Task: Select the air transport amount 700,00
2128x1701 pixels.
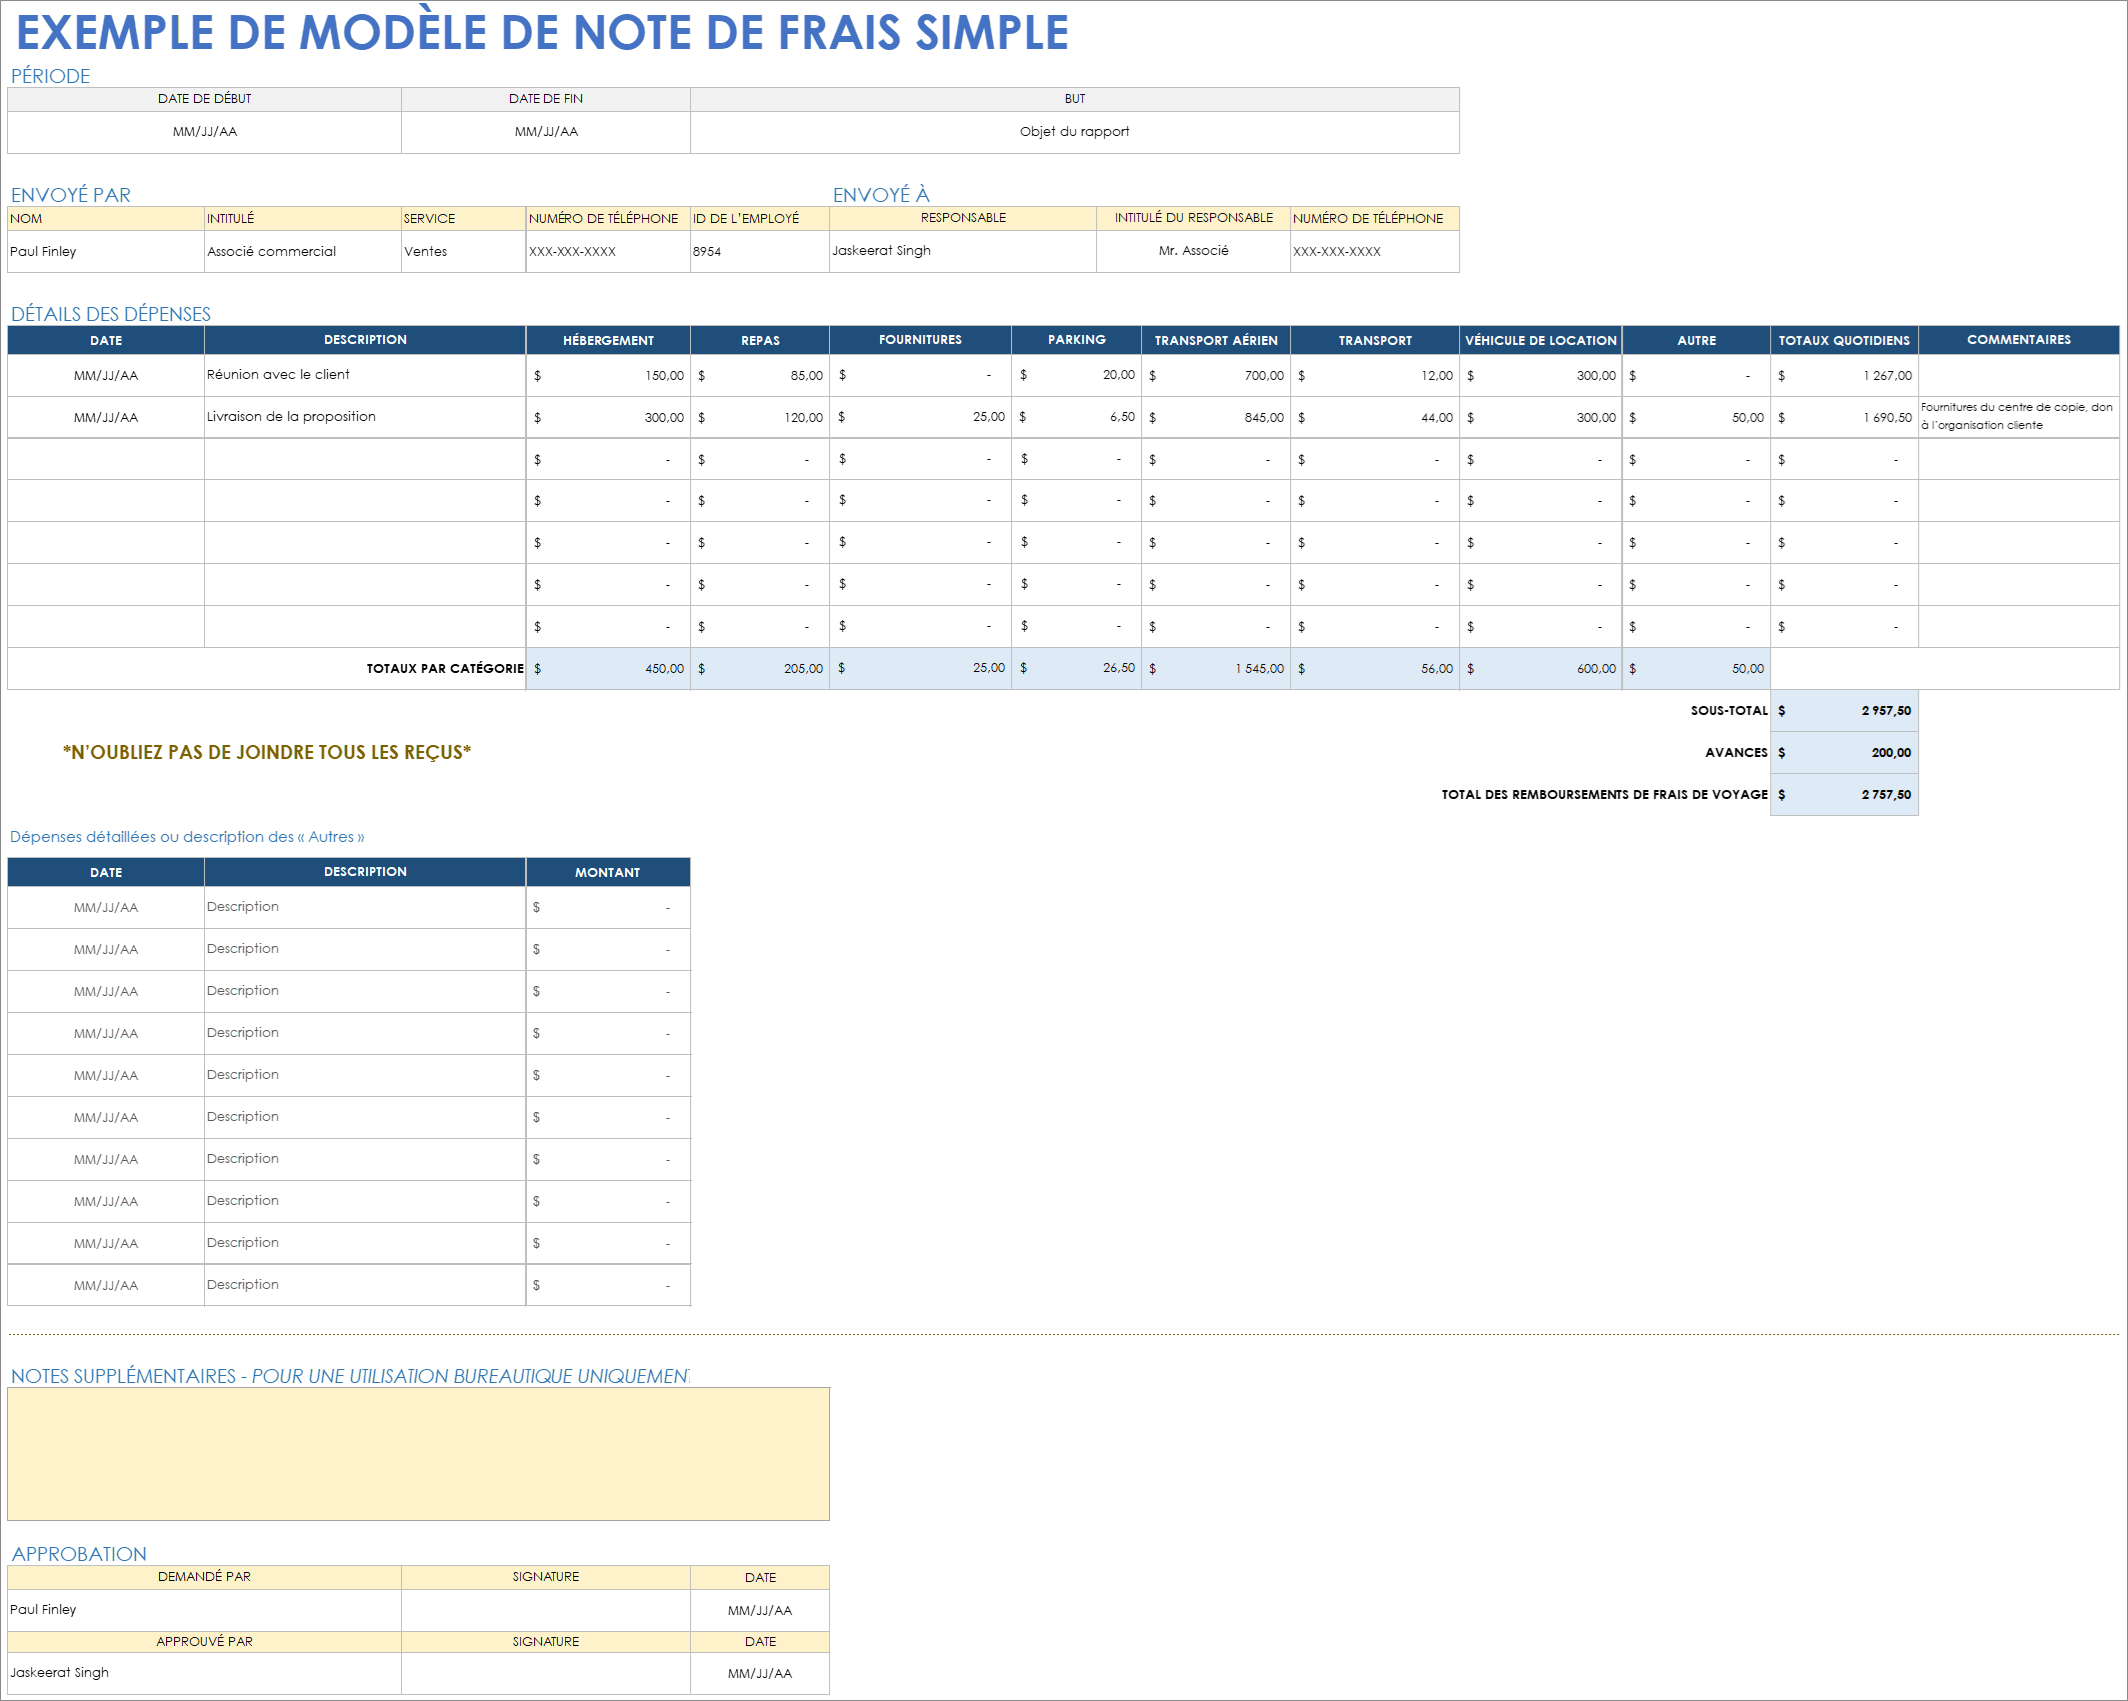Action: point(1216,375)
